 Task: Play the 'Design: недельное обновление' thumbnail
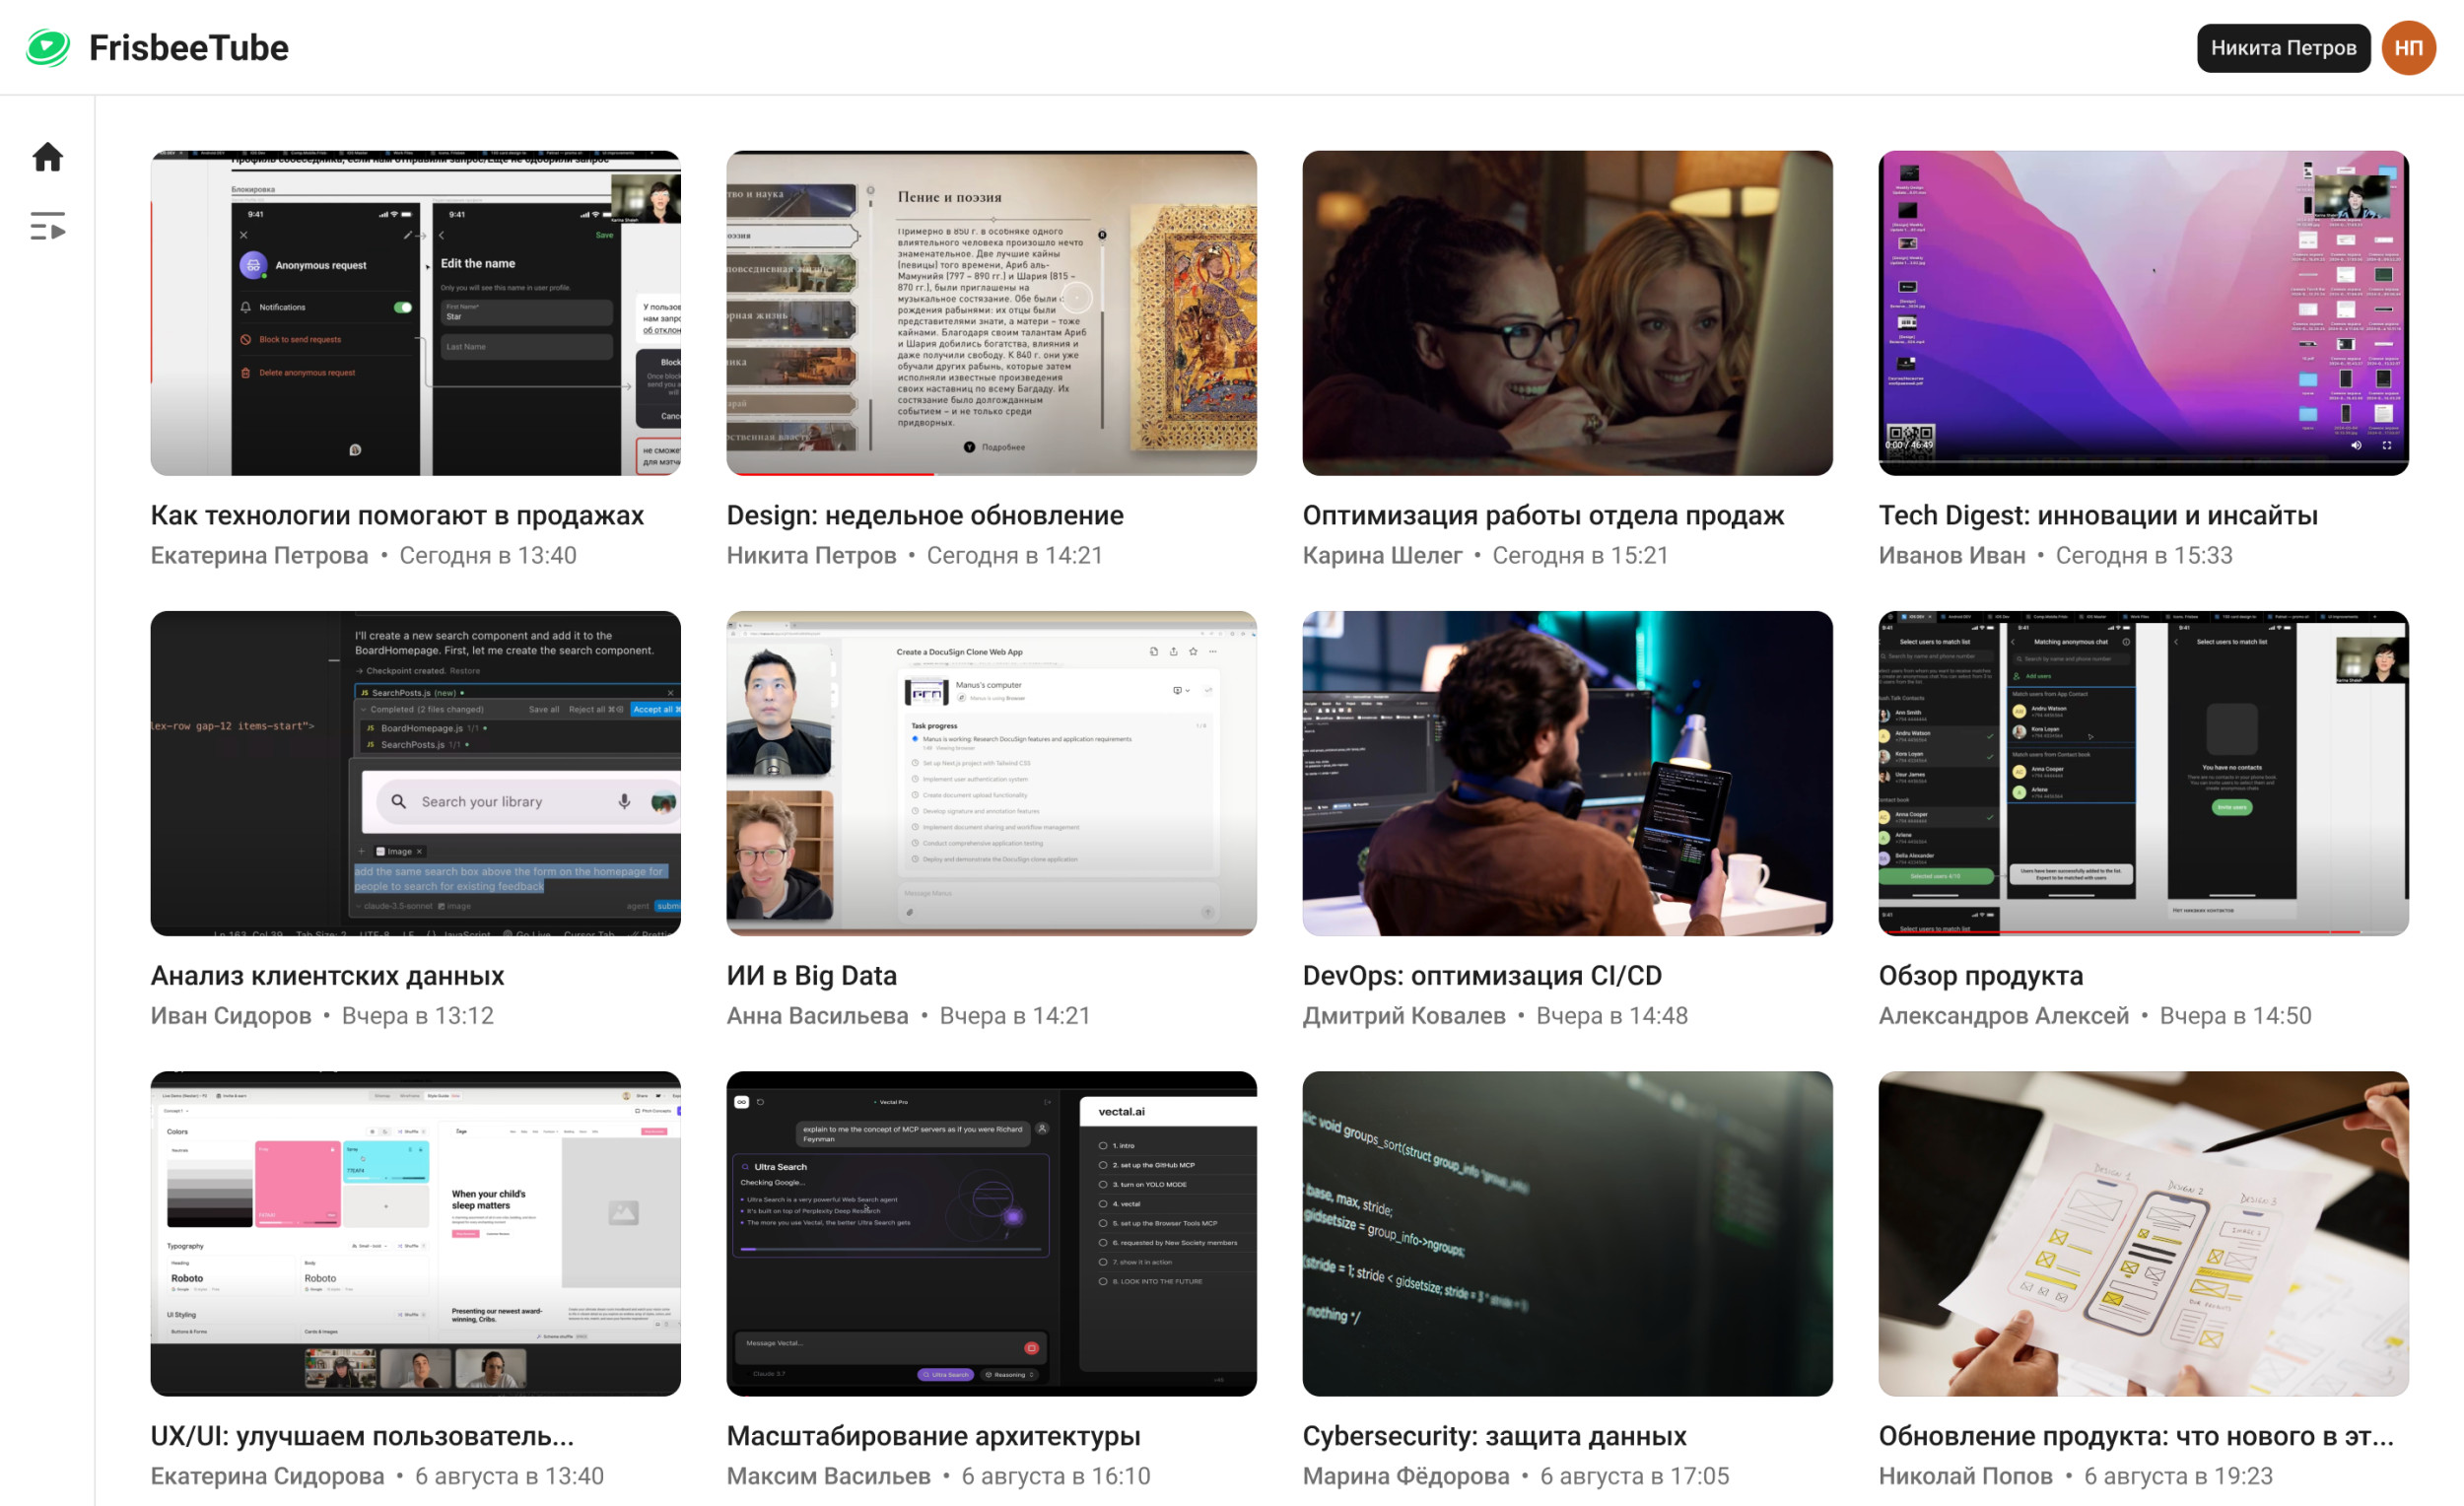991,313
